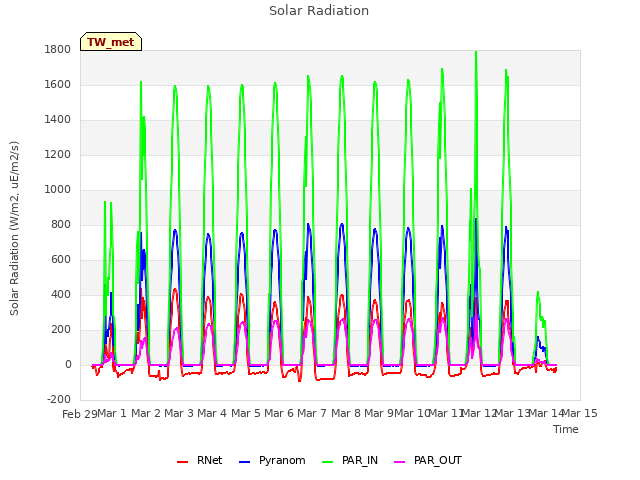Toggle the RNet legend entry
Image resolution: width=640 pixels, height=480 pixels.
coord(200,460)
